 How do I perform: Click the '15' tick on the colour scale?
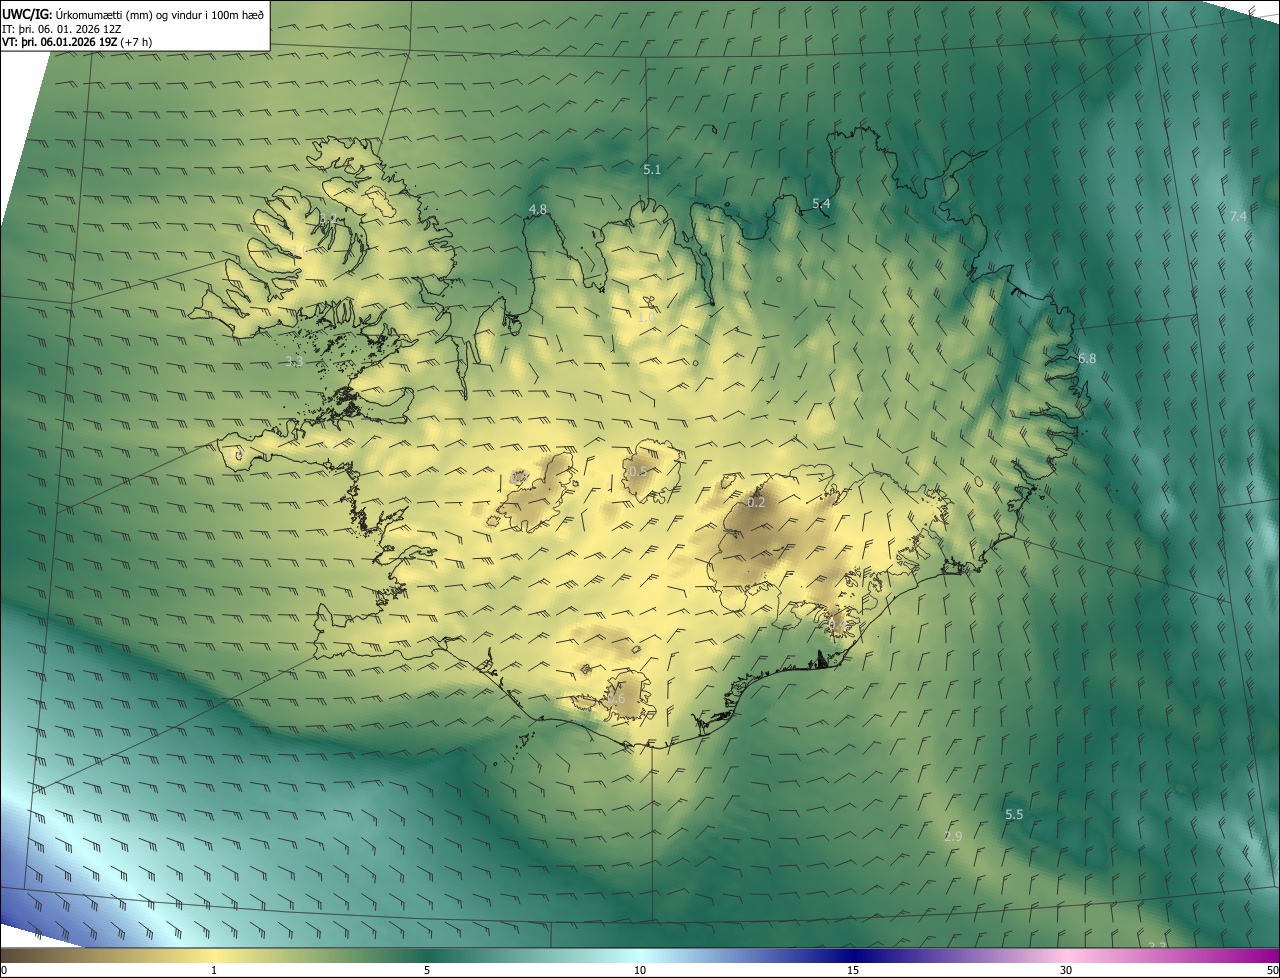[853, 970]
